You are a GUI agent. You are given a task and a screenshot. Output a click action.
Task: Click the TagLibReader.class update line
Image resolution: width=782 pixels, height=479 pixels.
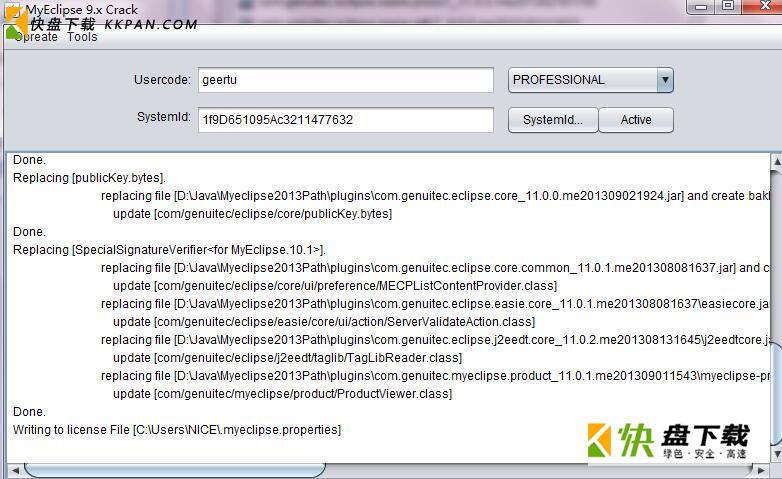click(287, 358)
